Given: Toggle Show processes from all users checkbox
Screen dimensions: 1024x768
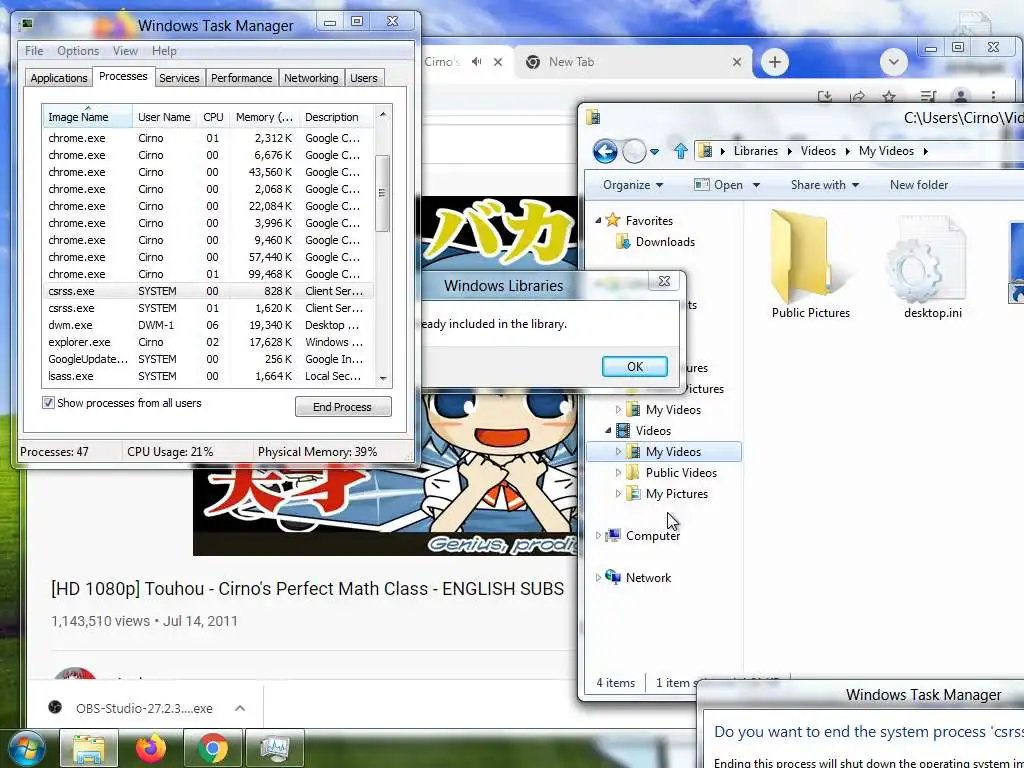Looking at the screenshot, I should [x=48, y=403].
